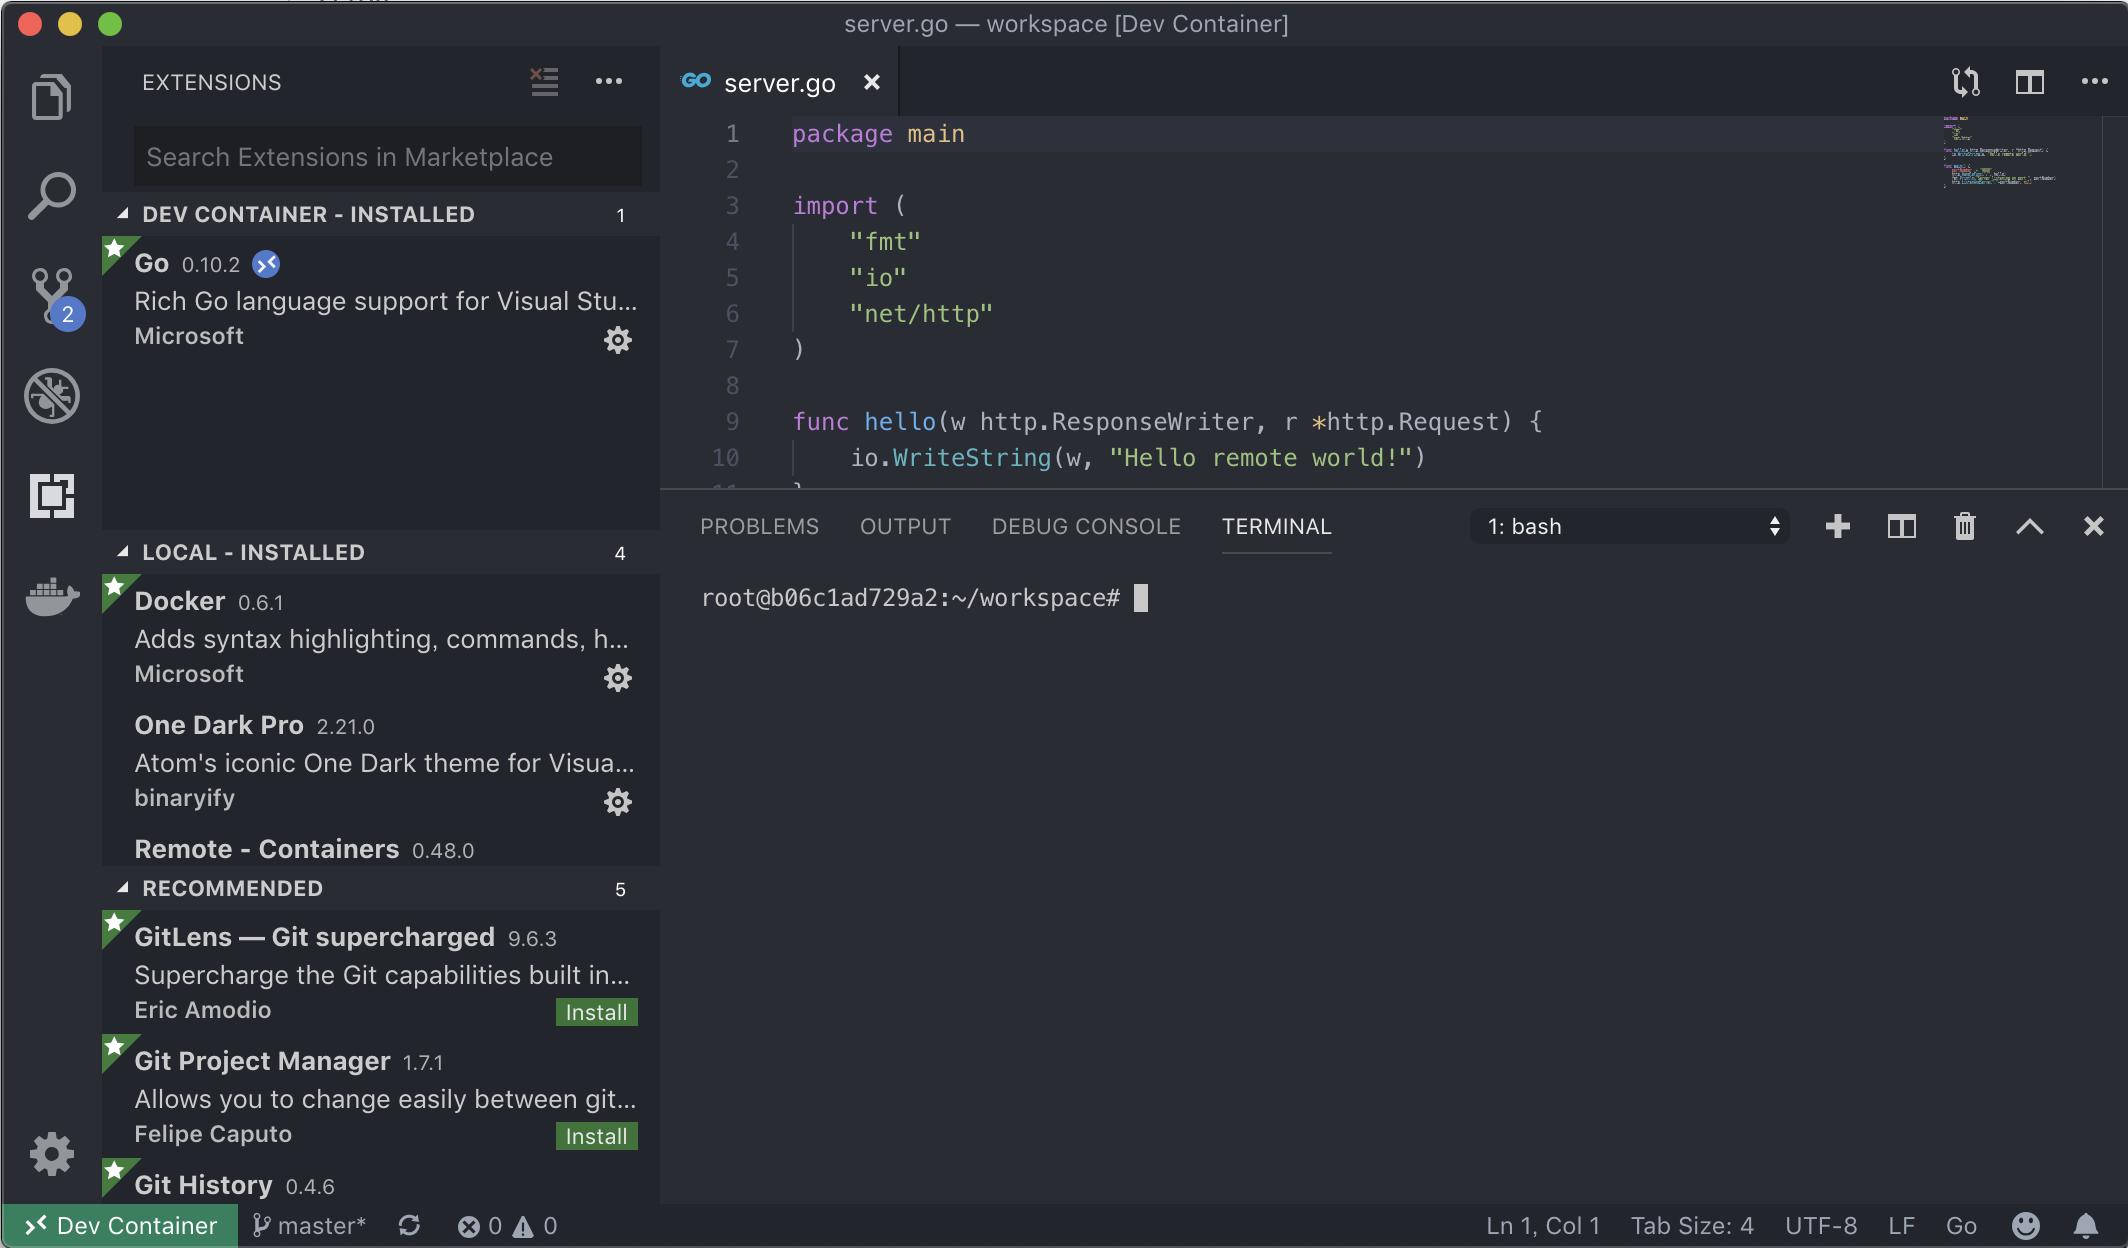Select the terminal instance dropdown

1629,526
